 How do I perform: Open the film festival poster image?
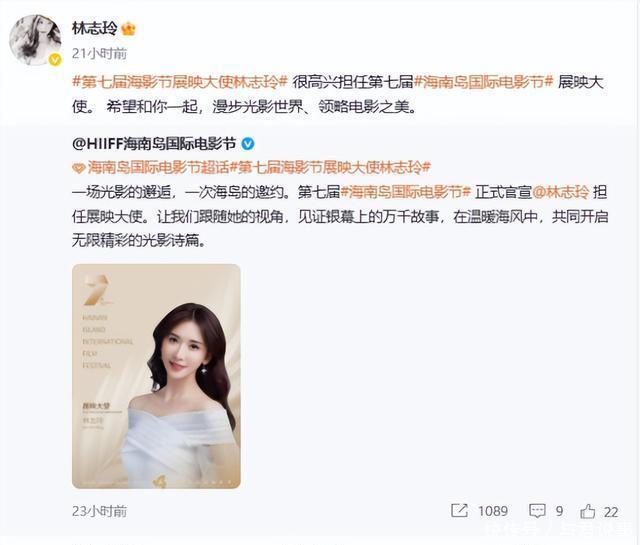coord(156,376)
